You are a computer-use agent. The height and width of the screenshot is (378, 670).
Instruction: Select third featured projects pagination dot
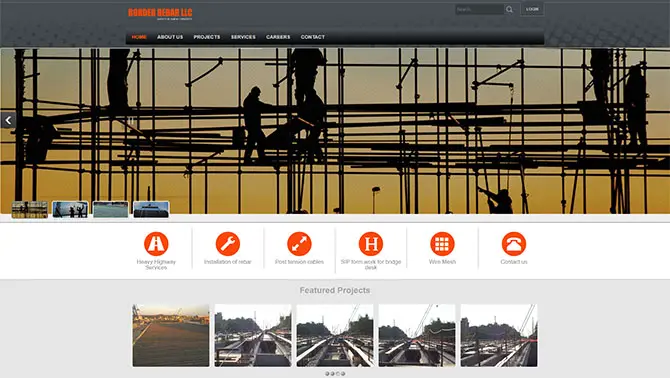pos(338,374)
